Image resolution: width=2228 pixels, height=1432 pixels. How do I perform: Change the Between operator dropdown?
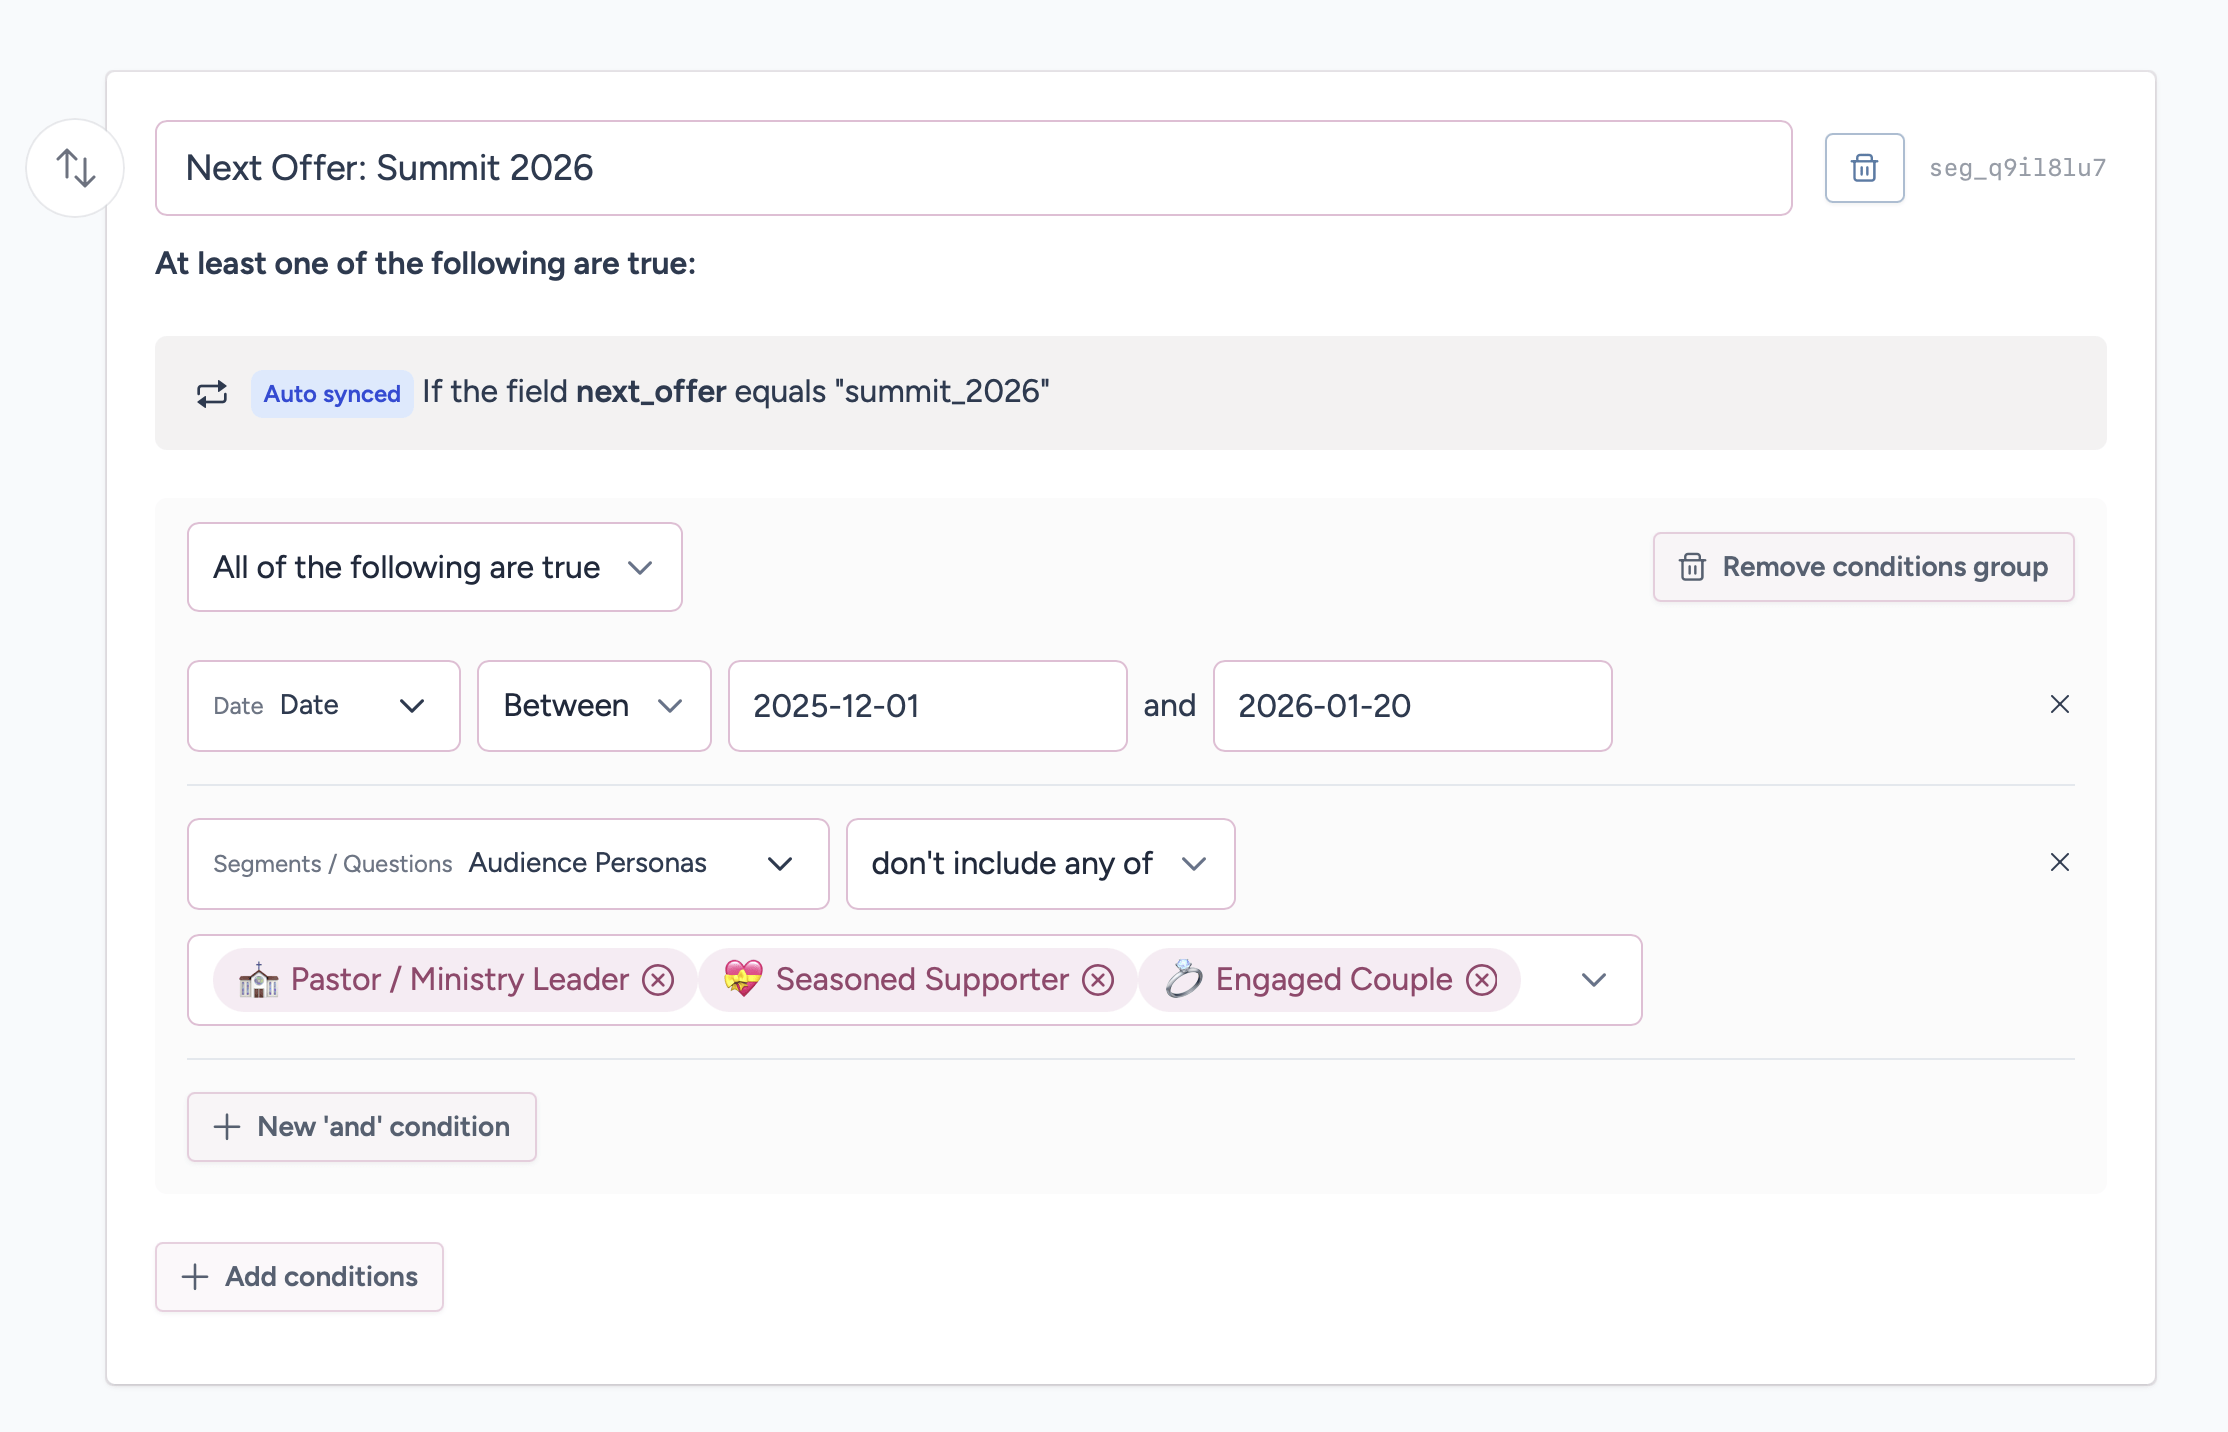point(594,706)
